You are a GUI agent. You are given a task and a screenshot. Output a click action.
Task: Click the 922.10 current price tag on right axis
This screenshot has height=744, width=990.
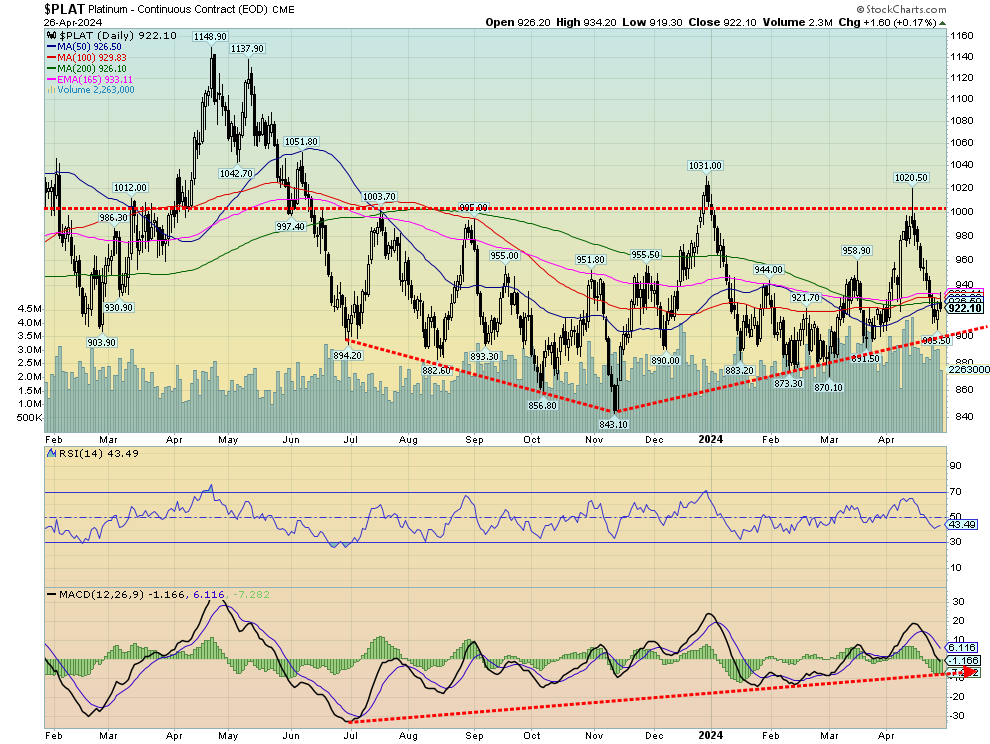[x=966, y=309]
